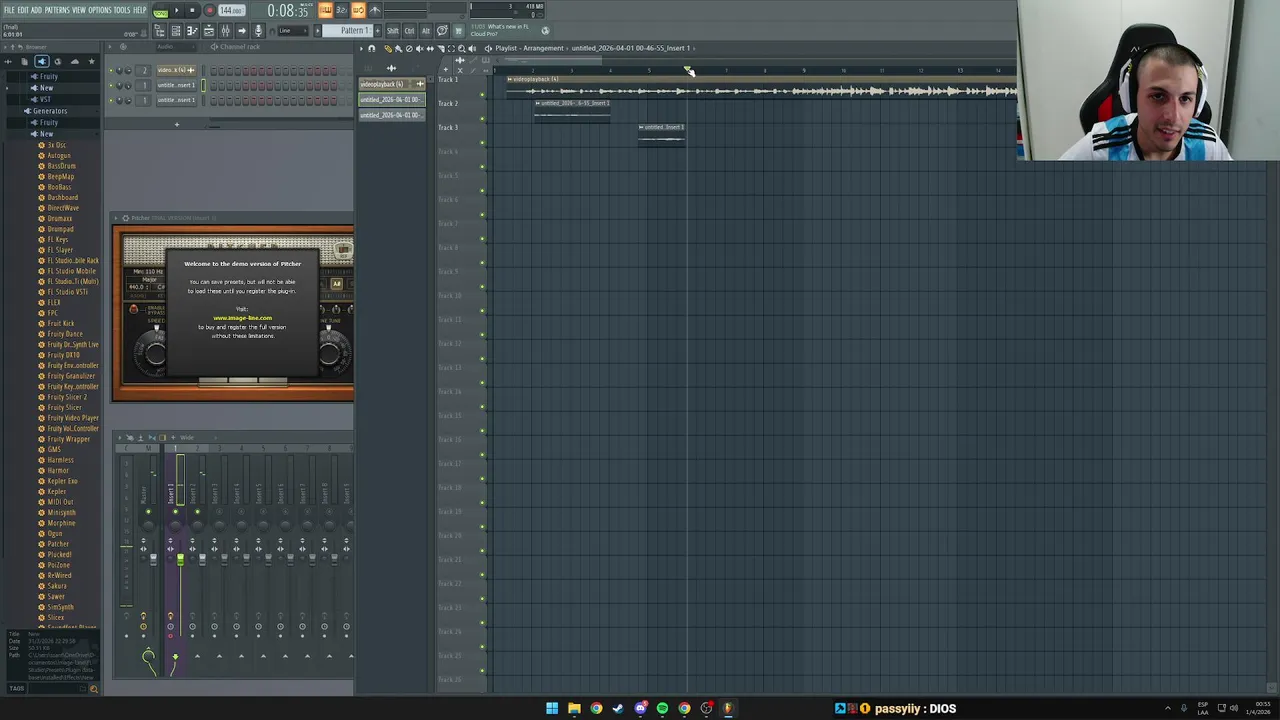This screenshot has width=1280, height=720.
Task: Select the video playback channel button
Action: point(176,70)
